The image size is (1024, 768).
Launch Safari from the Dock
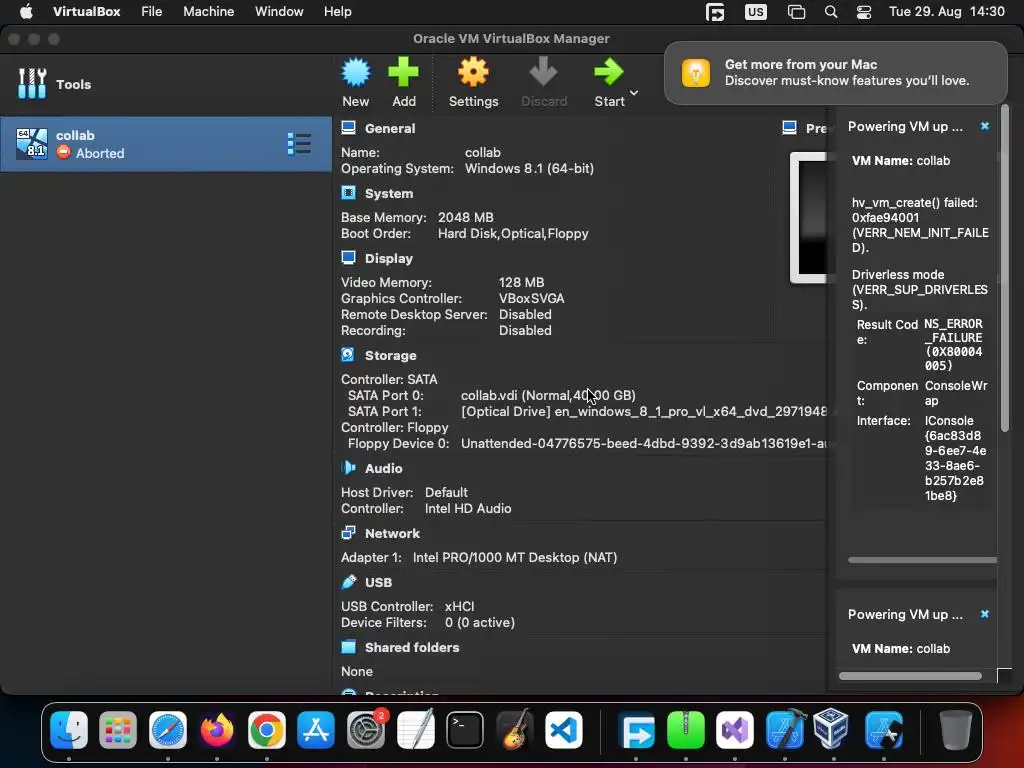click(168, 729)
